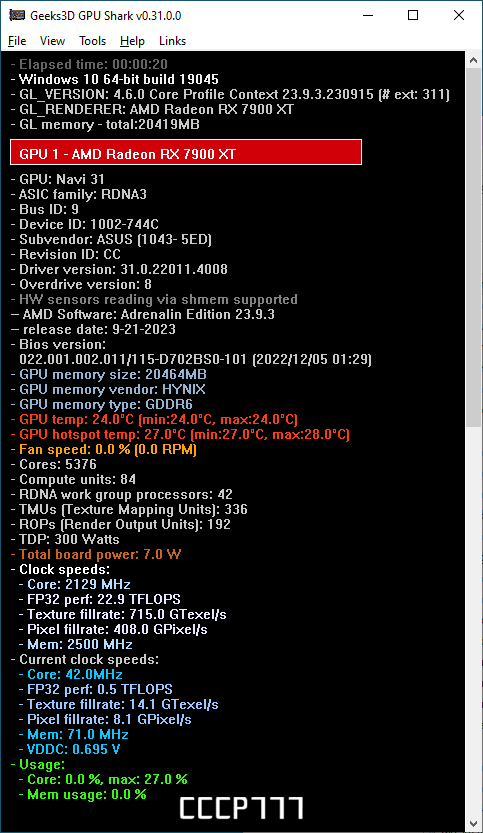The height and width of the screenshot is (833, 483).
Task: Click the Fan speed reading line
Action: pos(104,449)
